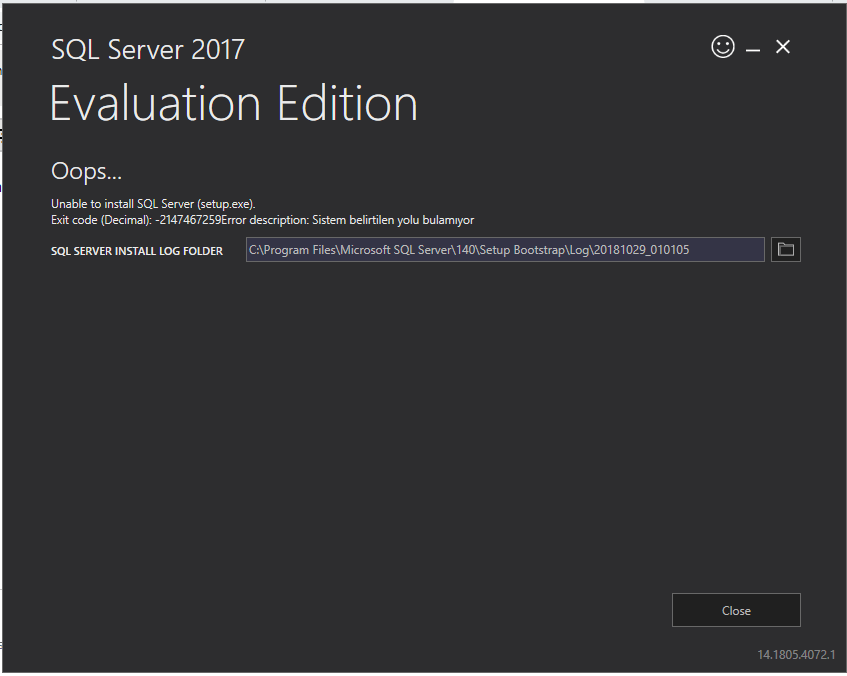The height and width of the screenshot is (676, 847).
Task: Click the Close button at bottom
Action: pyautogui.click(x=736, y=610)
